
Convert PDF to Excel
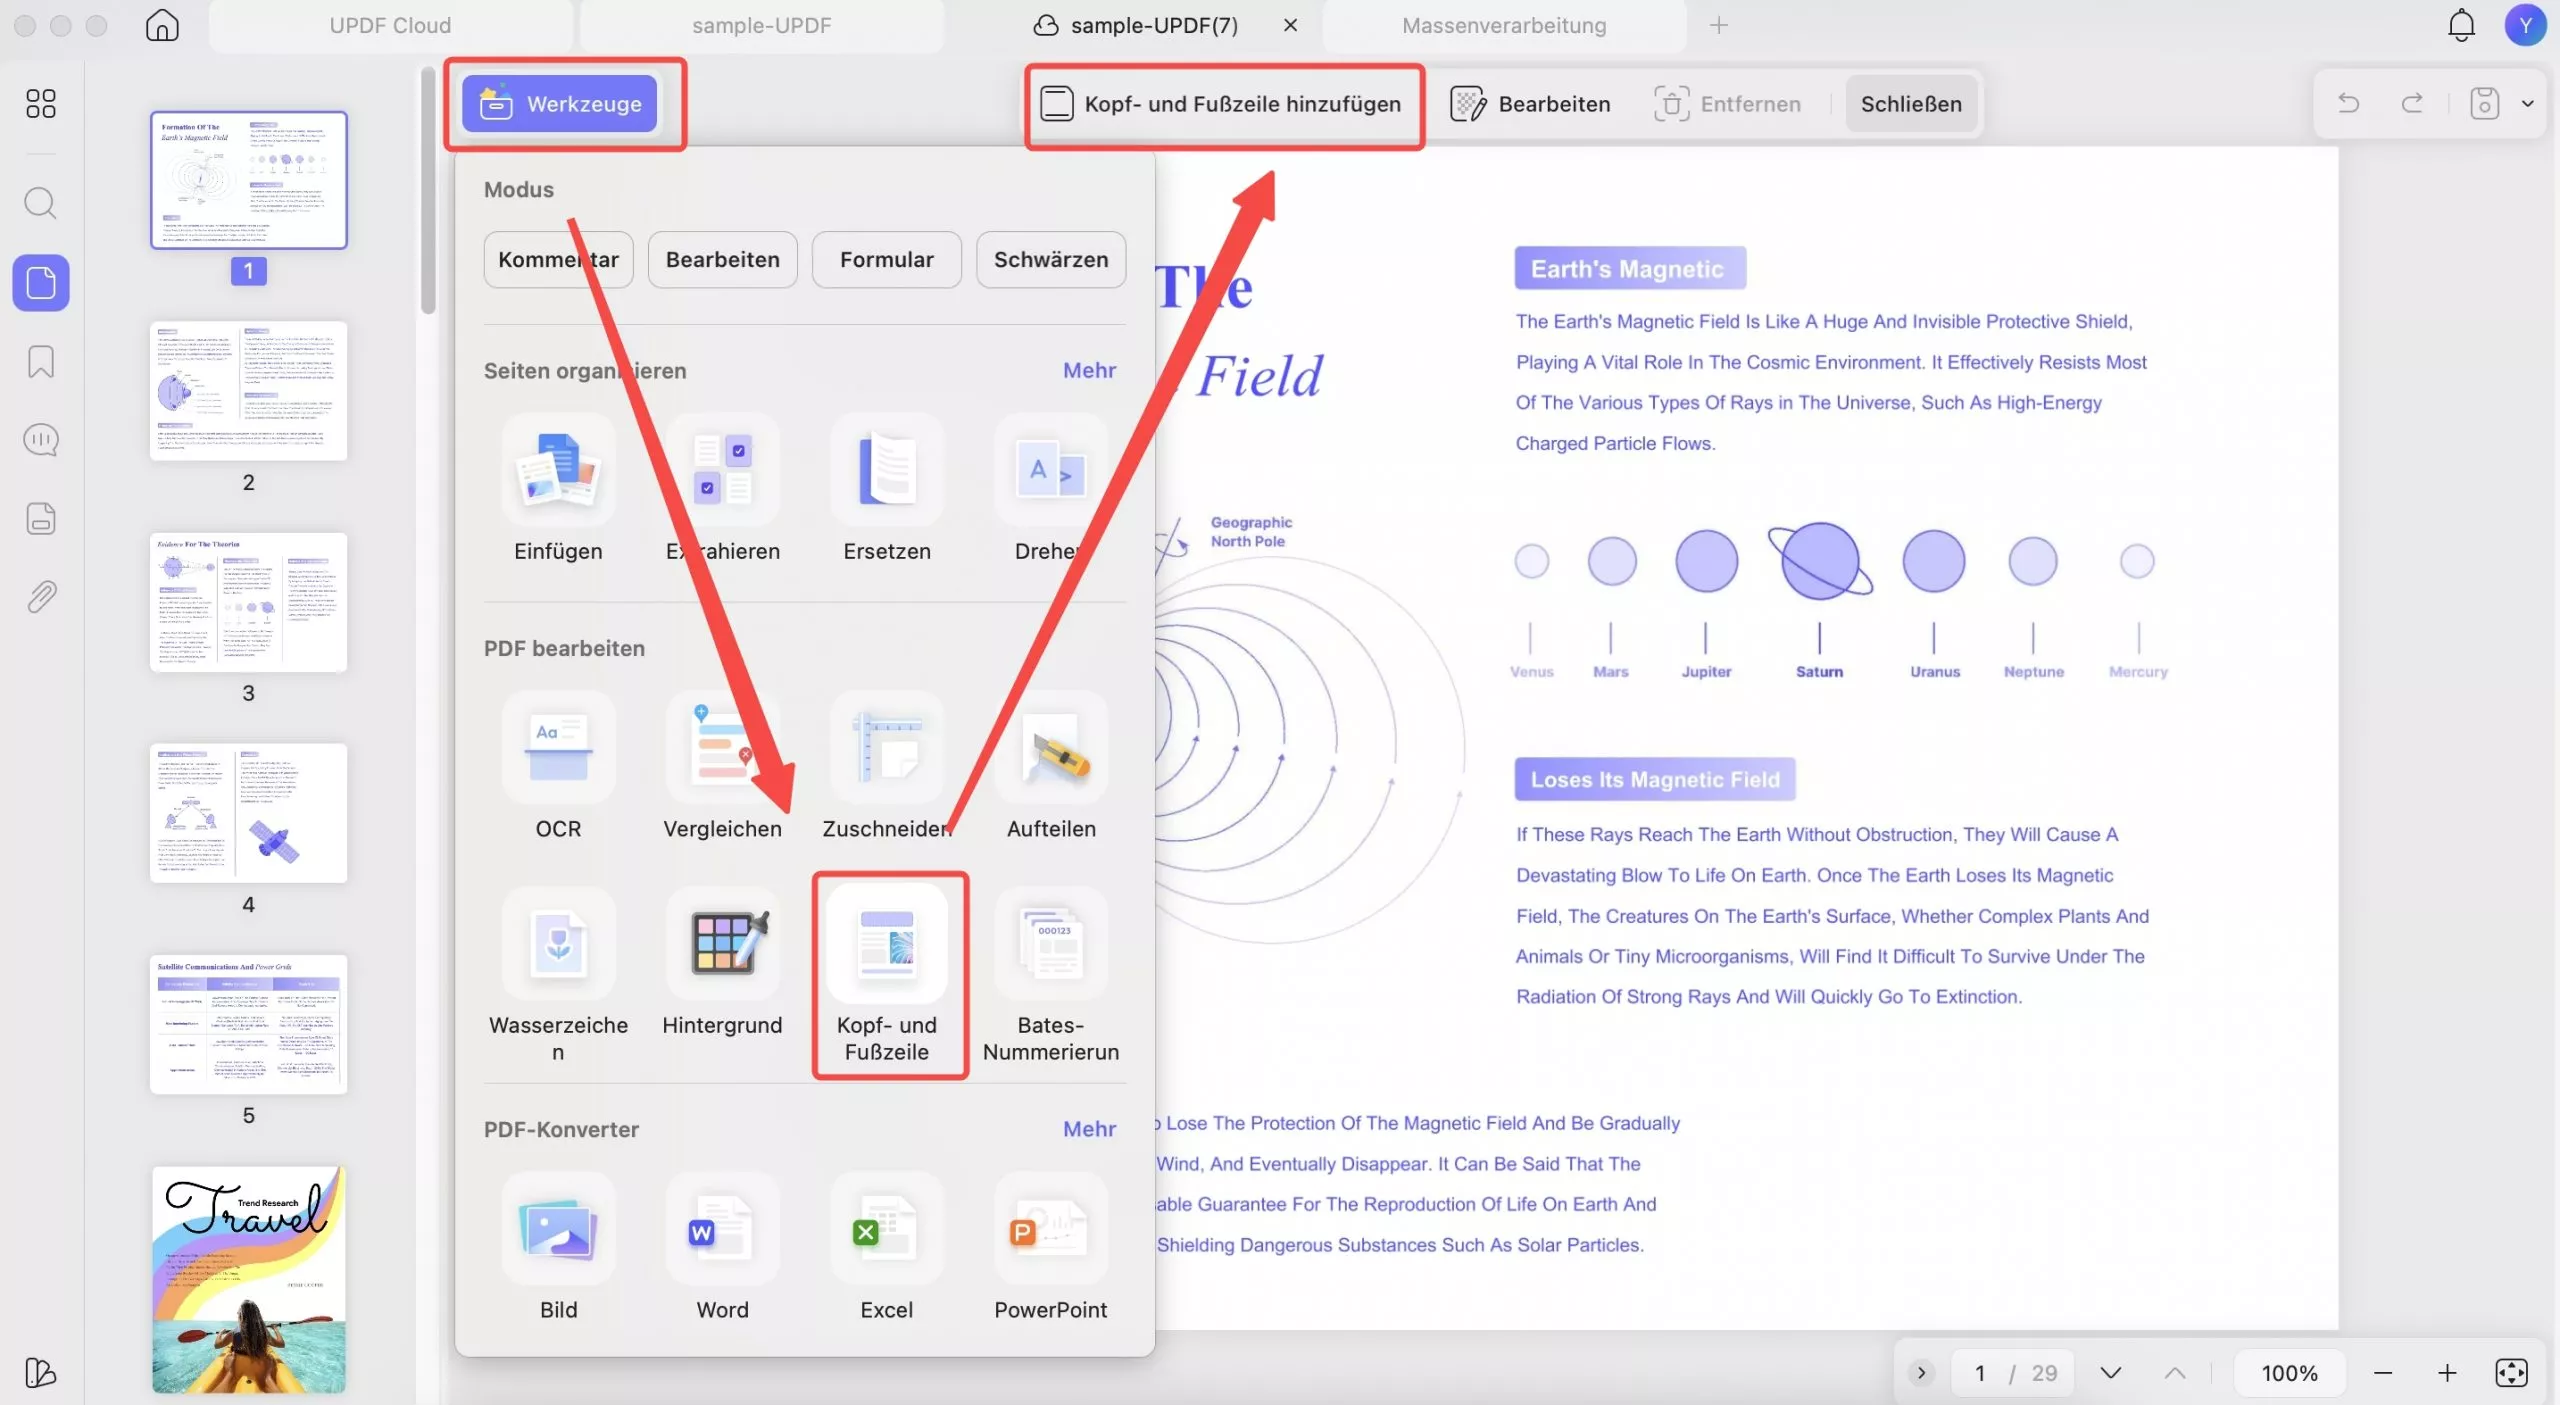(886, 1232)
